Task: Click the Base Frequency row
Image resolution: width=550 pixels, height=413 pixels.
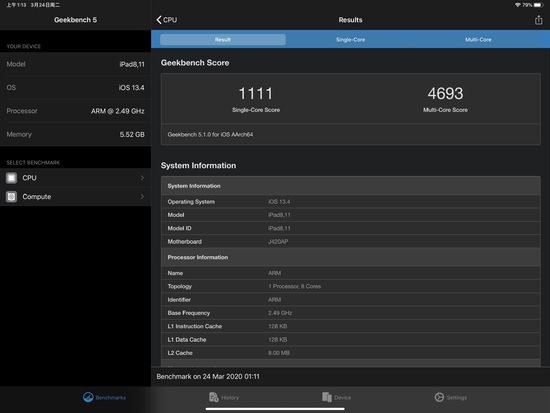Action: [350, 313]
